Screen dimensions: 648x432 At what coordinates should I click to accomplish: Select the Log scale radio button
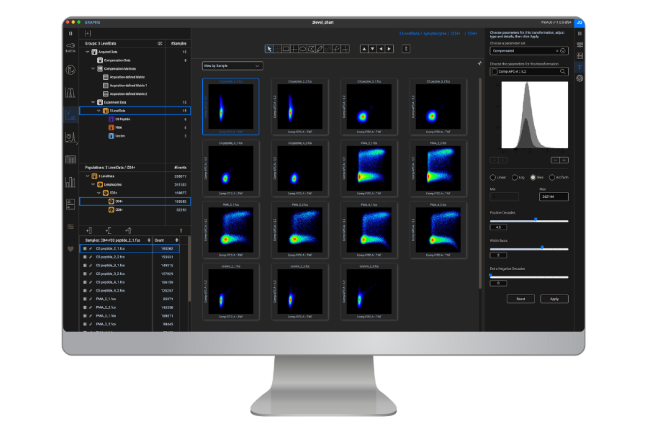click(x=514, y=176)
